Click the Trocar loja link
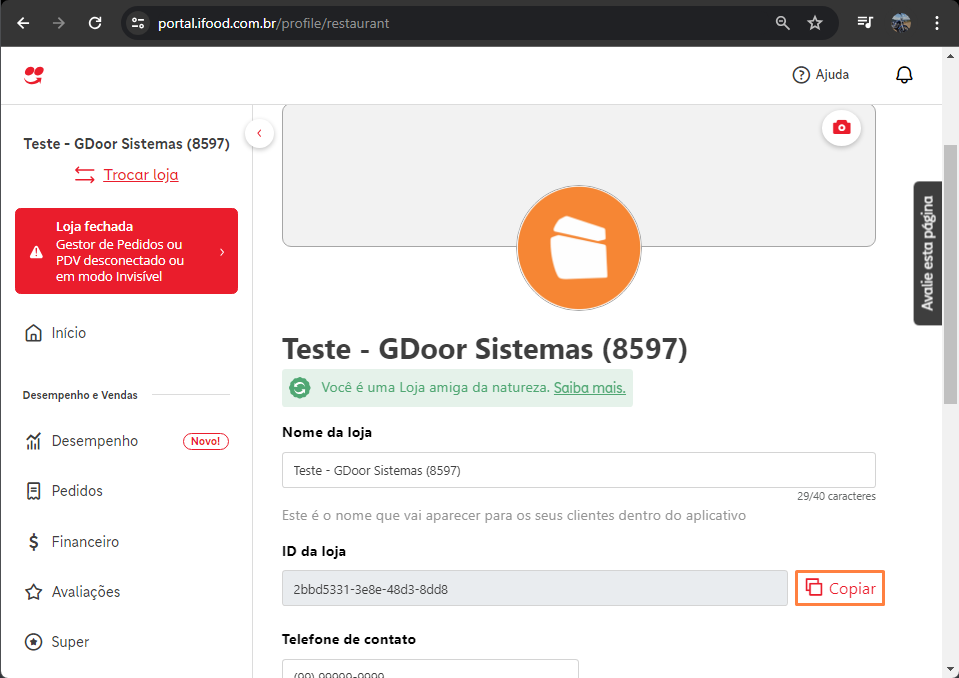 click(x=141, y=175)
